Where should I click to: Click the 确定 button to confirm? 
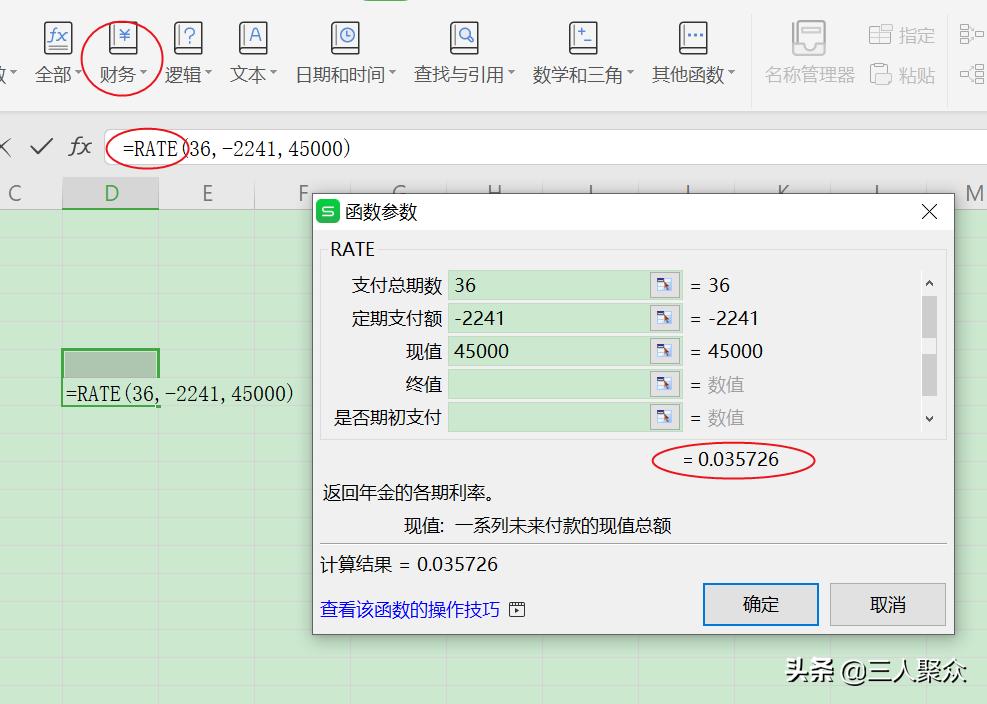pyautogui.click(x=760, y=604)
